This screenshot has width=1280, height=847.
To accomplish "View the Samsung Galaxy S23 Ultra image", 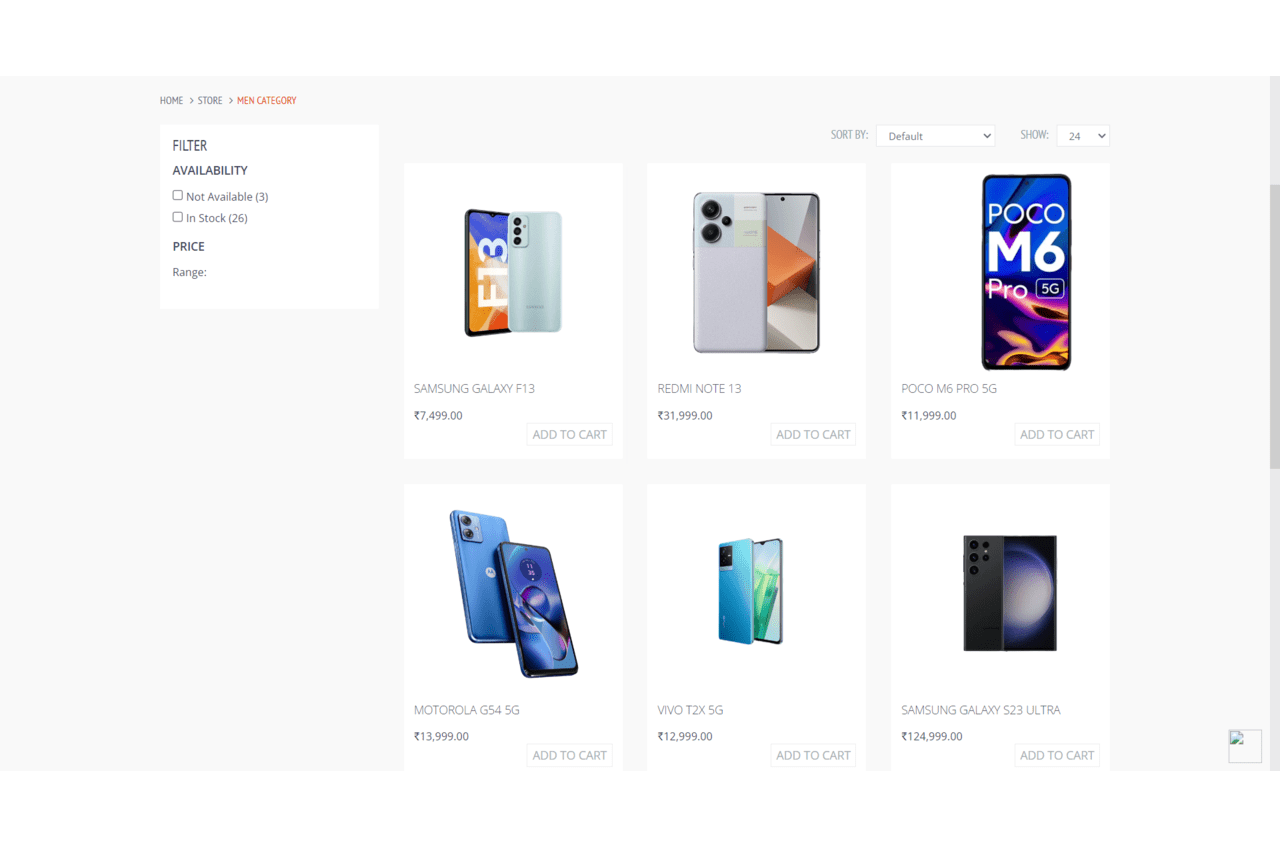I will (x=1010, y=593).
